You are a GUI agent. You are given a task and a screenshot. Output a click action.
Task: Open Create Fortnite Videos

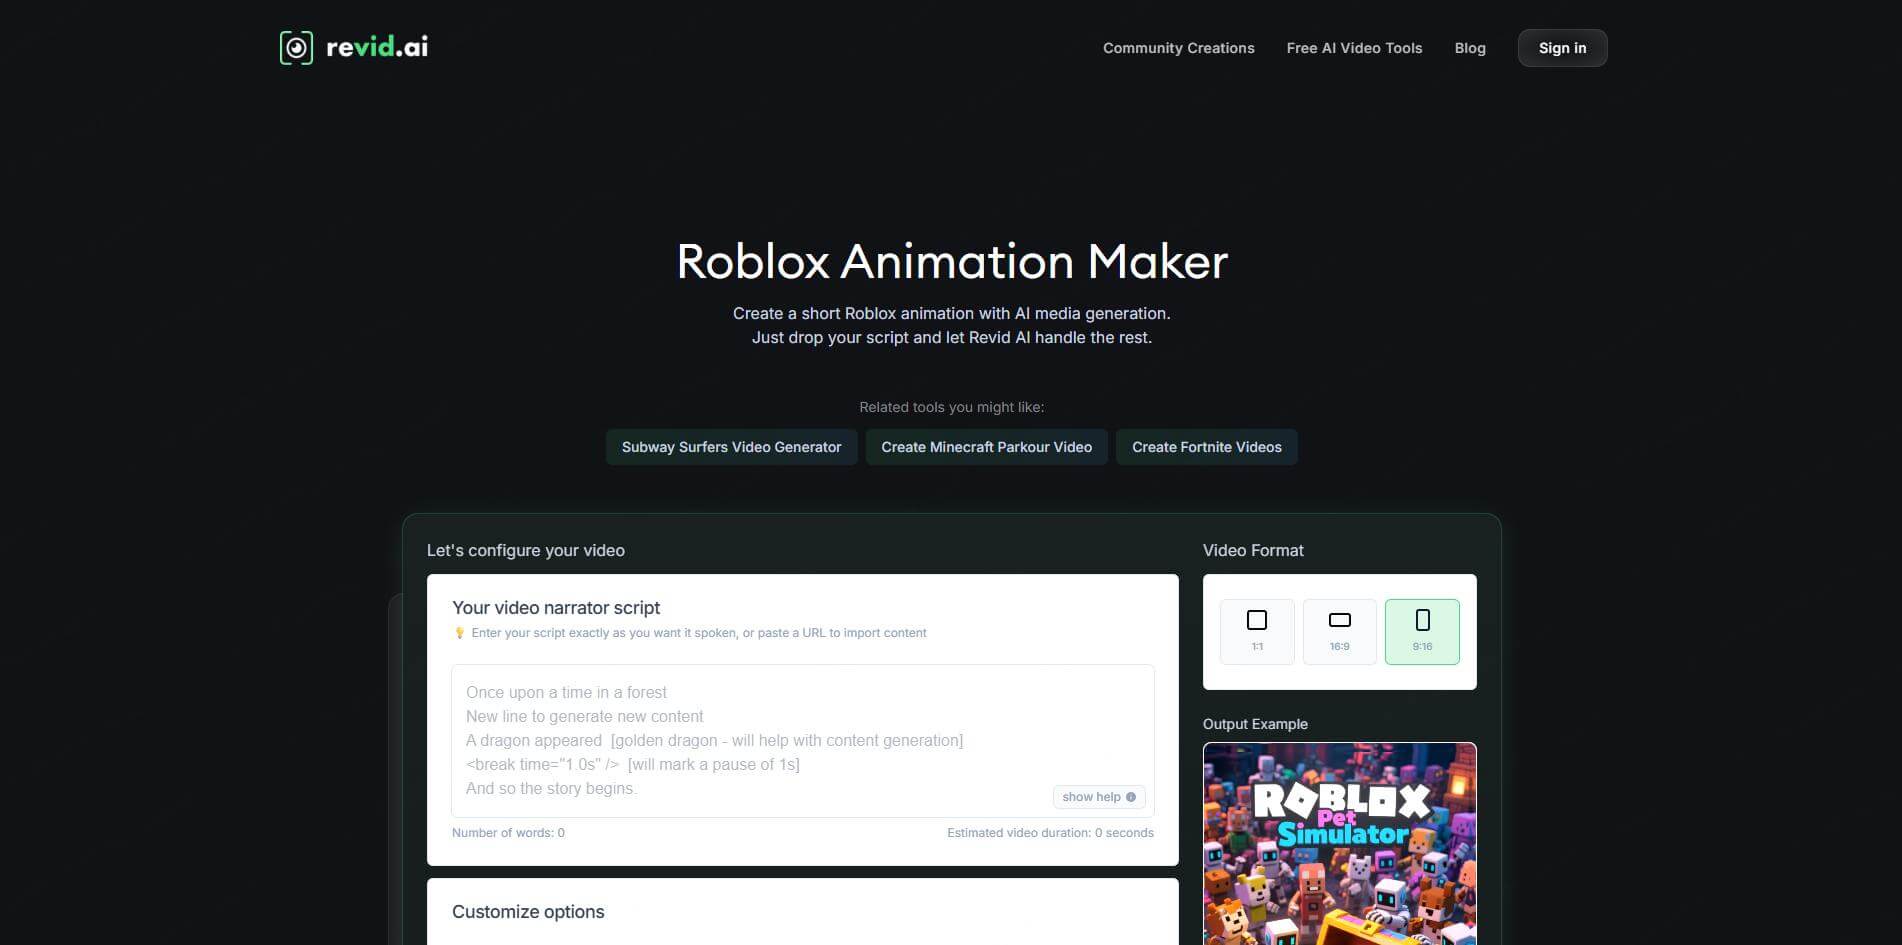point(1206,447)
